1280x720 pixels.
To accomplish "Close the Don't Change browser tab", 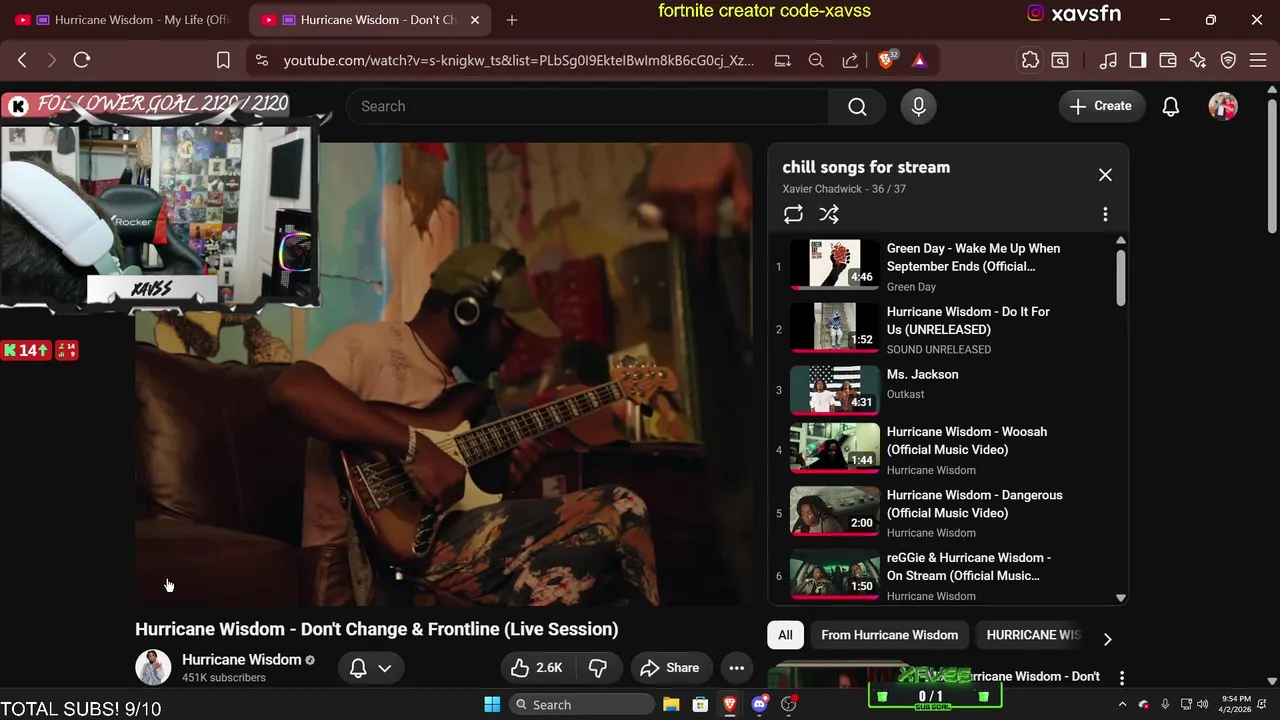I will coord(475,20).
